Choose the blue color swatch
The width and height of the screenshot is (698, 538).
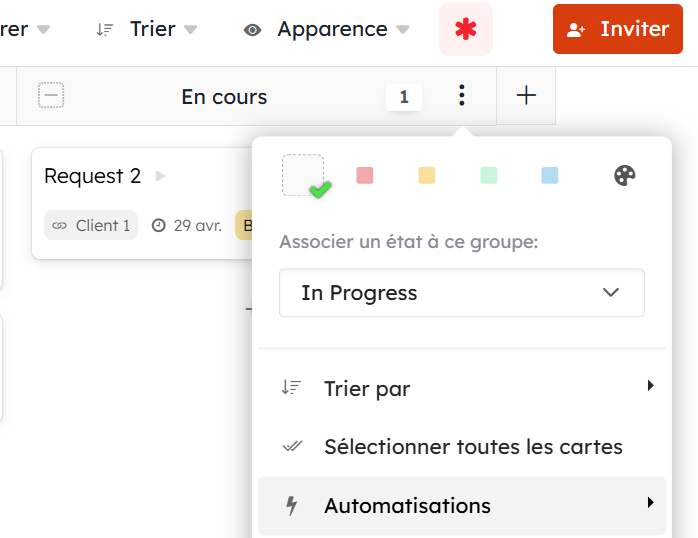tap(549, 176)
